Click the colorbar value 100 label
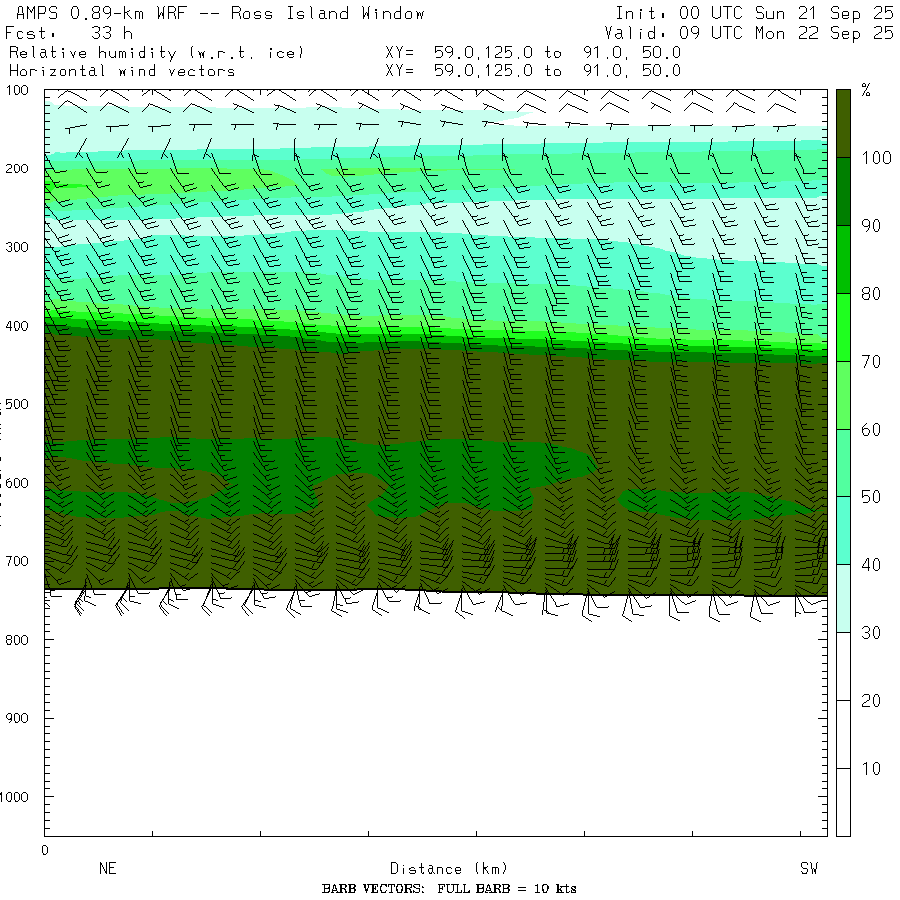900x900 pixels. coord(876,158)
